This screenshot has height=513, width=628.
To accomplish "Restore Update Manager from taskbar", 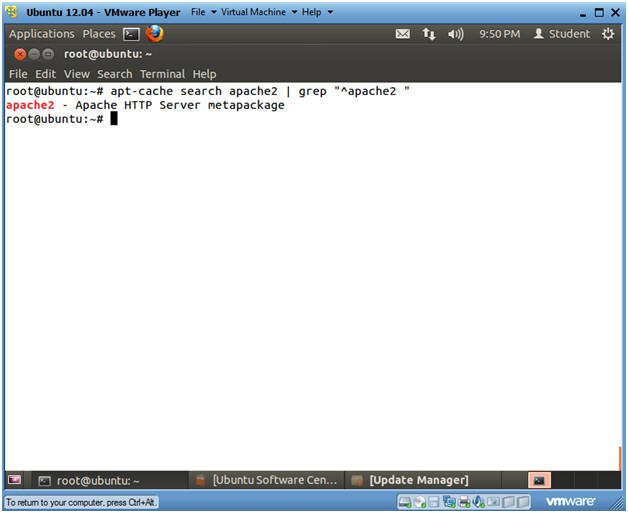I will tap(424, 481).
